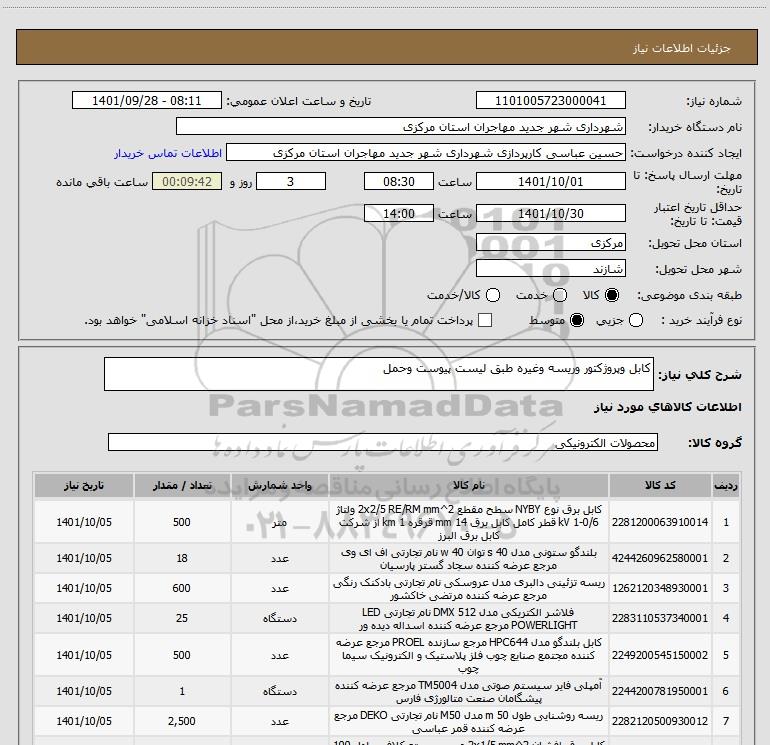This screenshot has height=745, width=770.
Task: Click the validity time field 14:00
Action: [399, 213]
